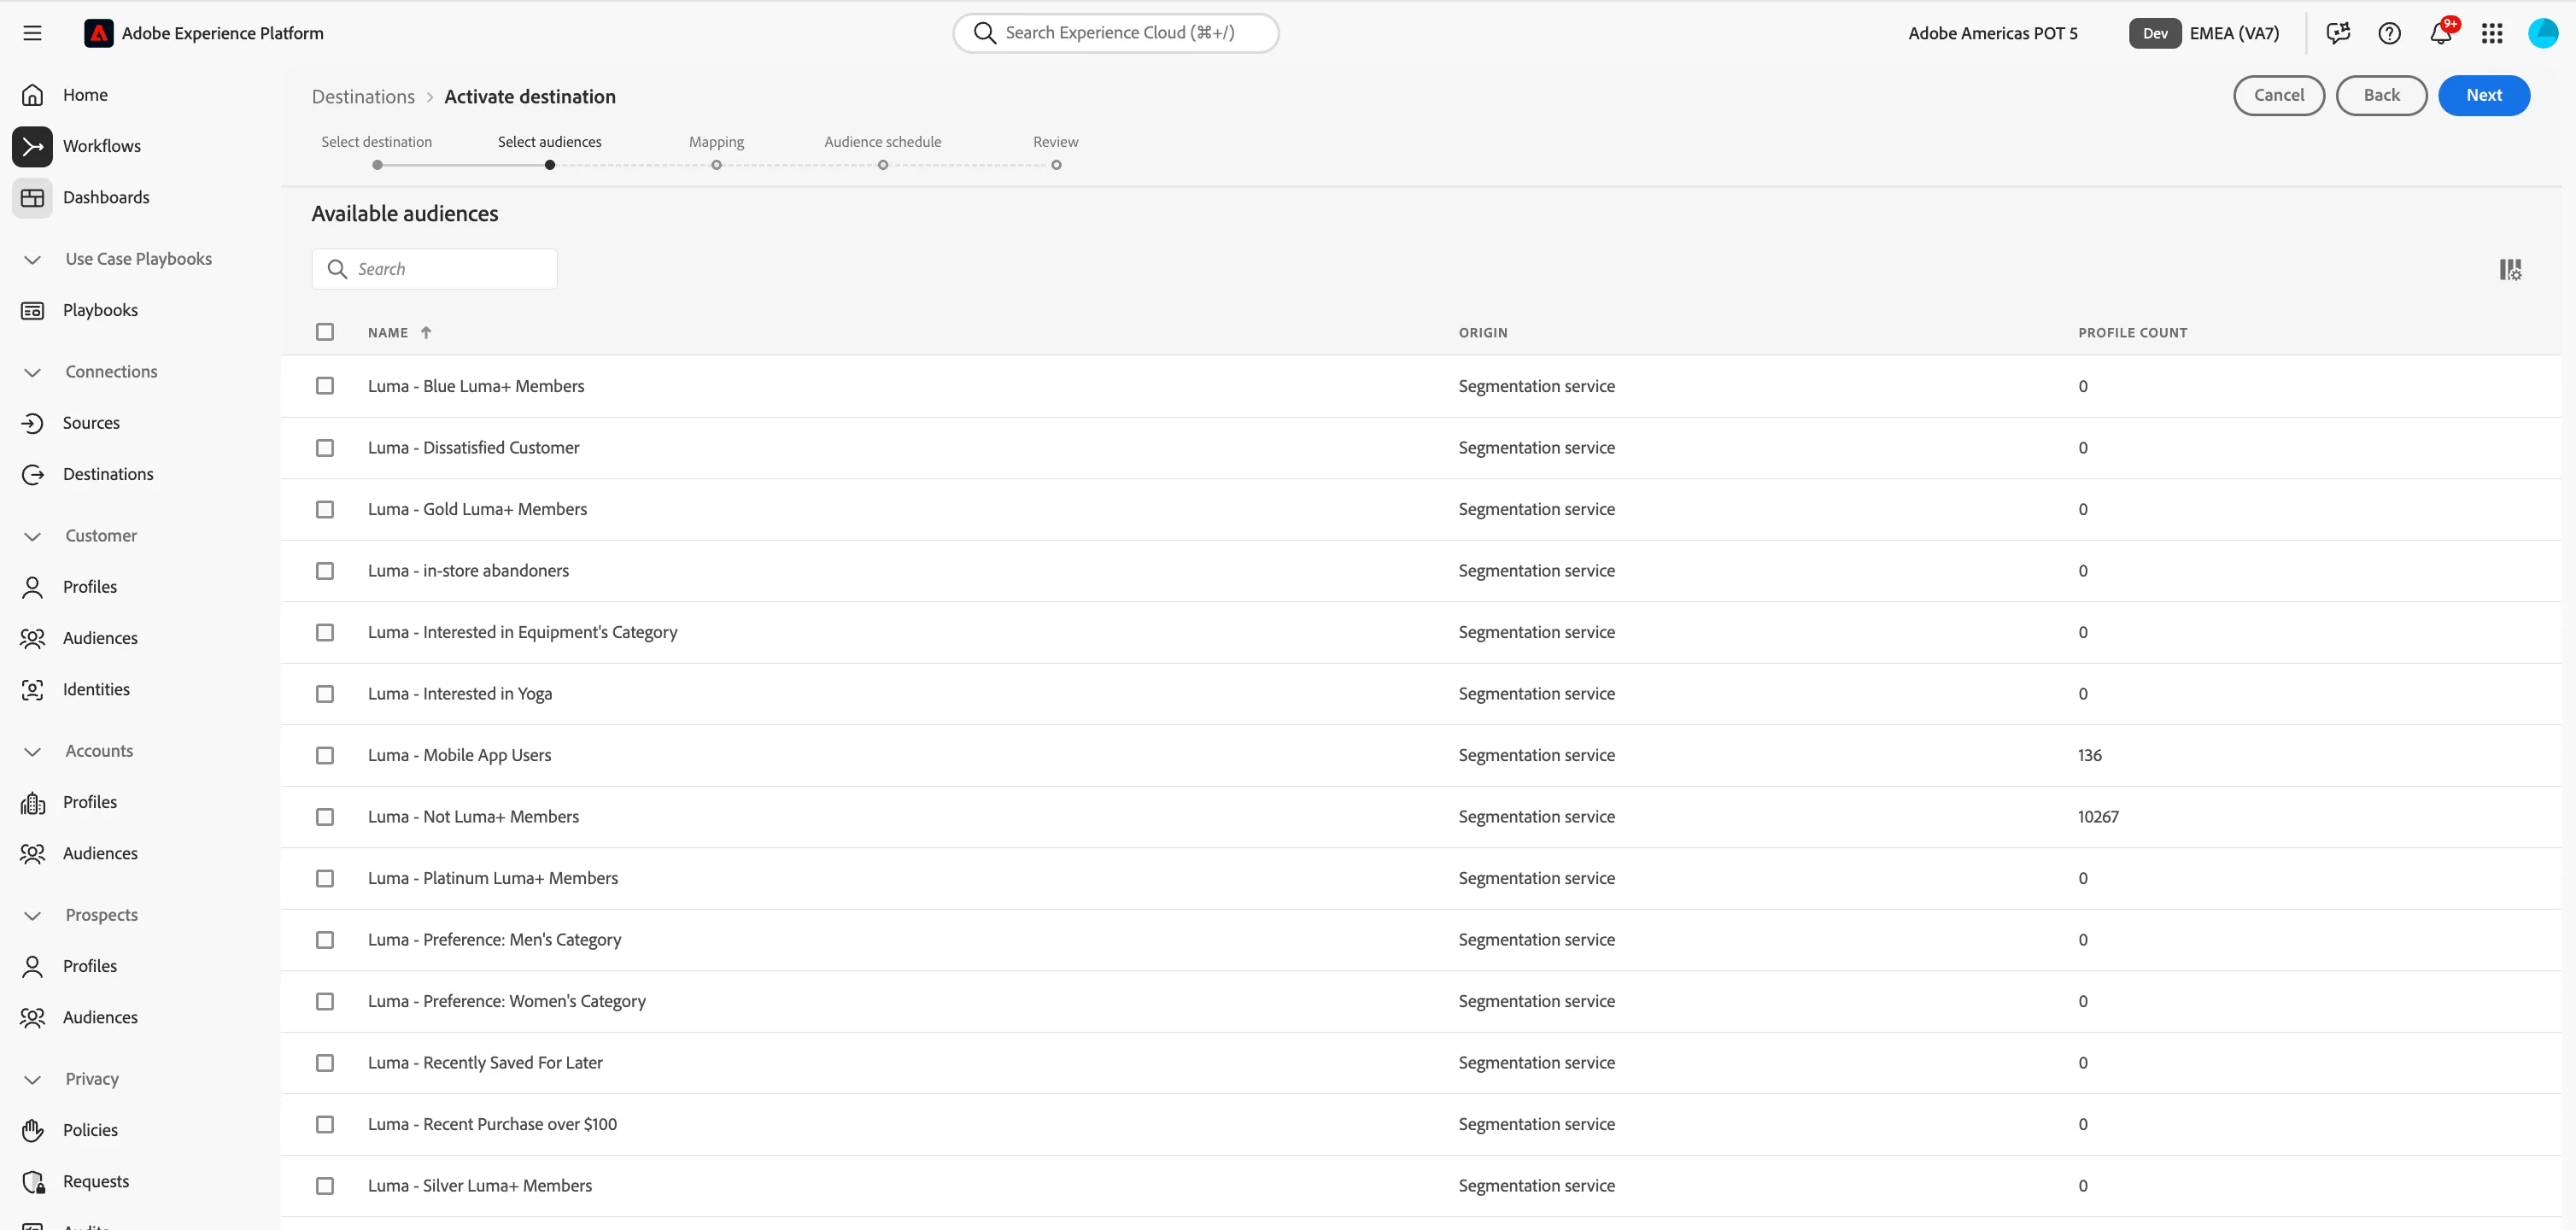Click the Destinations icon in the sidebar

click(x=32, y=474)
